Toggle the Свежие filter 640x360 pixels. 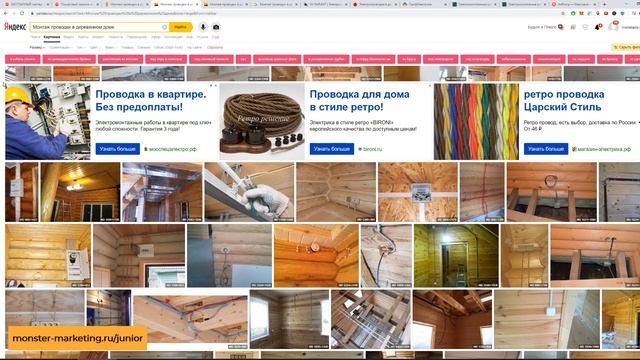coord(144,47)
